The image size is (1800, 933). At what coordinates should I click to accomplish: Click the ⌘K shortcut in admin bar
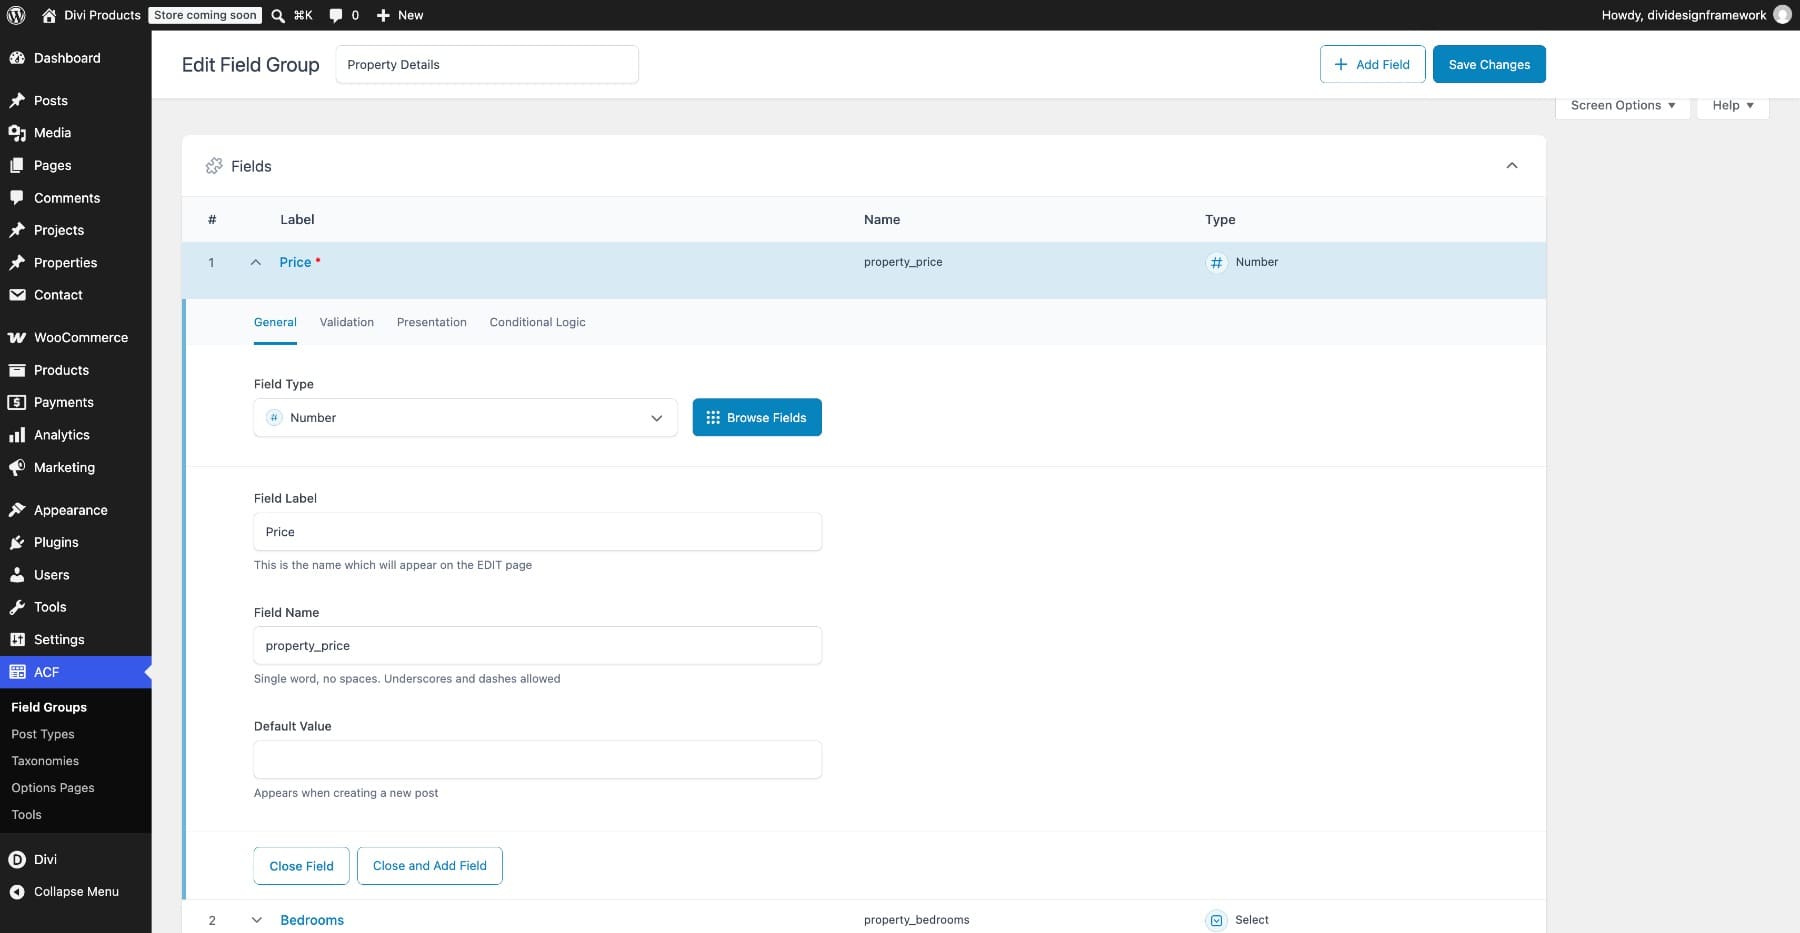(x=303, y=15)
